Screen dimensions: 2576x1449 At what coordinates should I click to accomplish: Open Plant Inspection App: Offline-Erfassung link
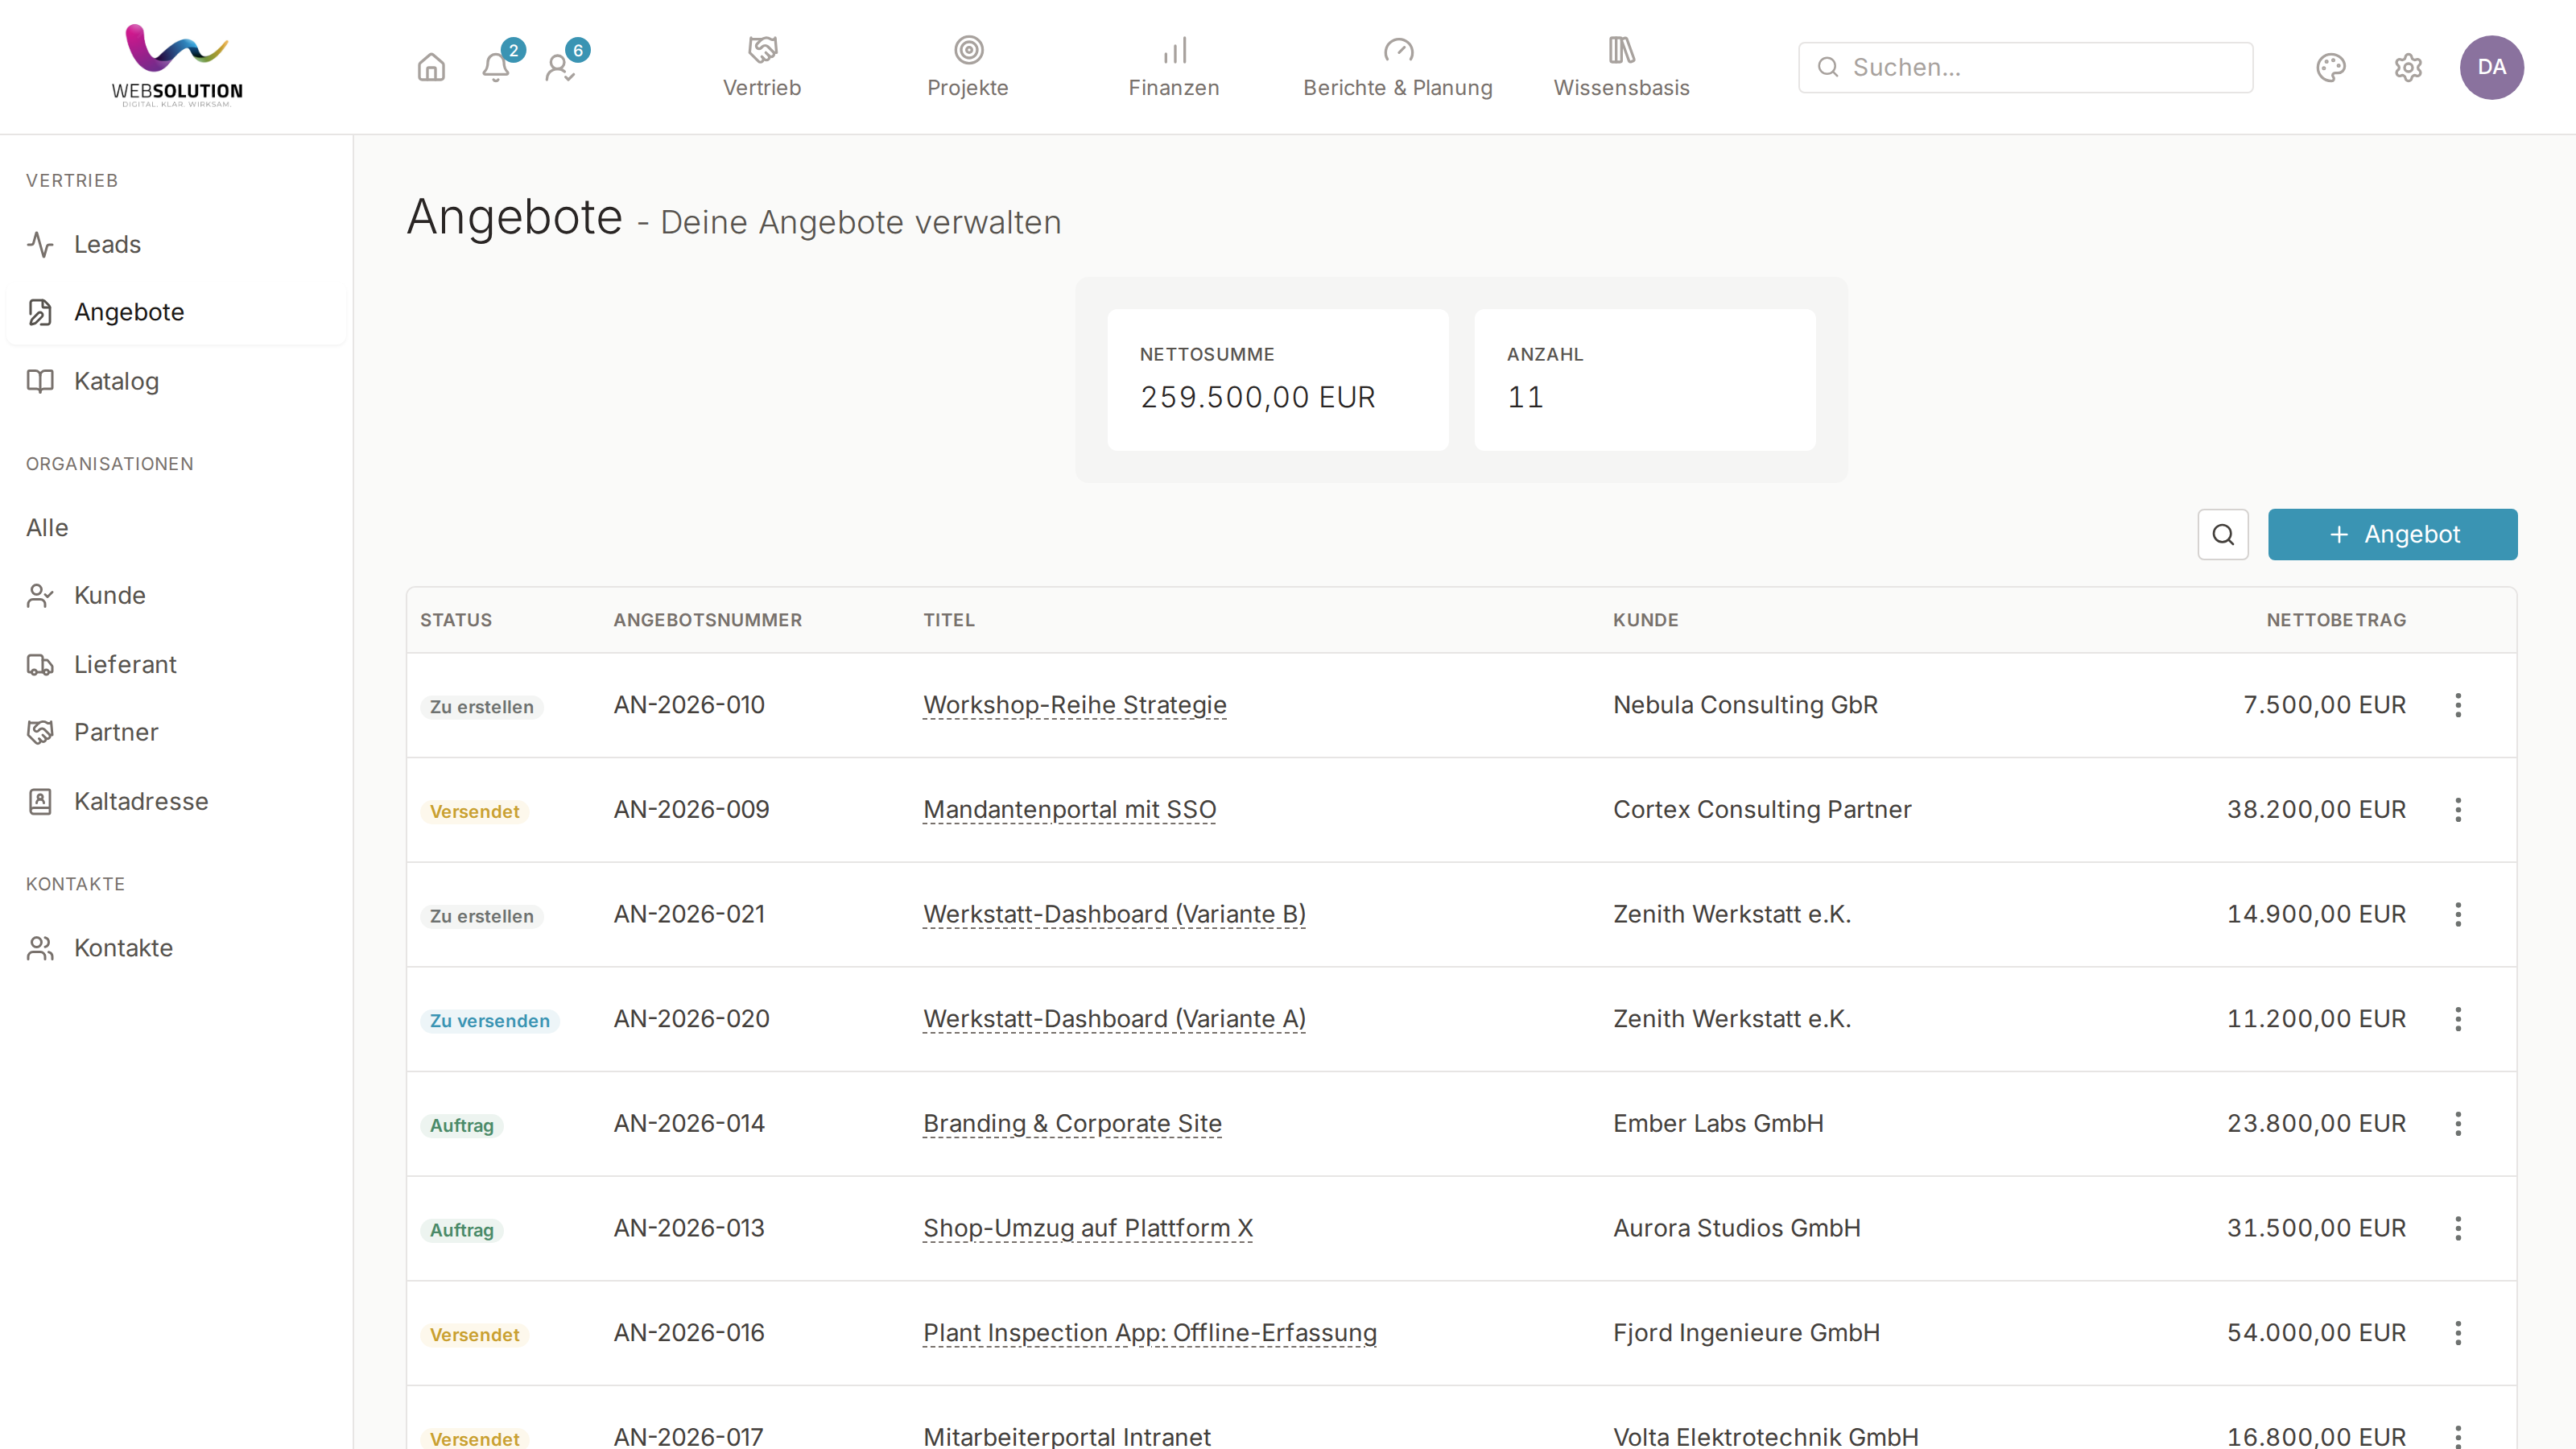[x=1150, y=1333]
